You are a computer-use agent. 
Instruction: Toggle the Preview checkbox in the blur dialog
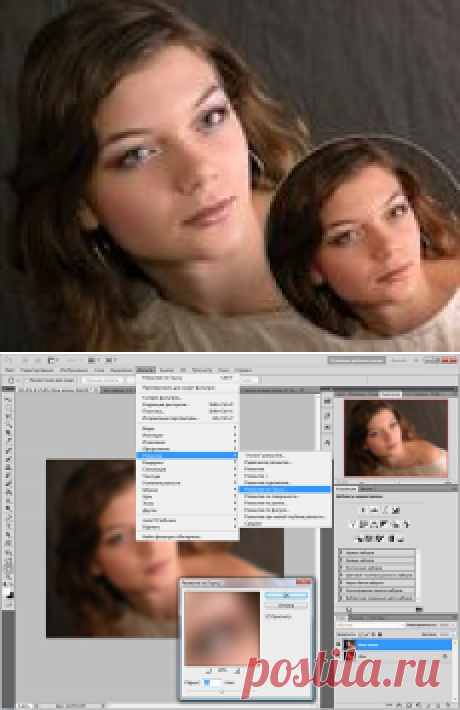pos(268,616)
